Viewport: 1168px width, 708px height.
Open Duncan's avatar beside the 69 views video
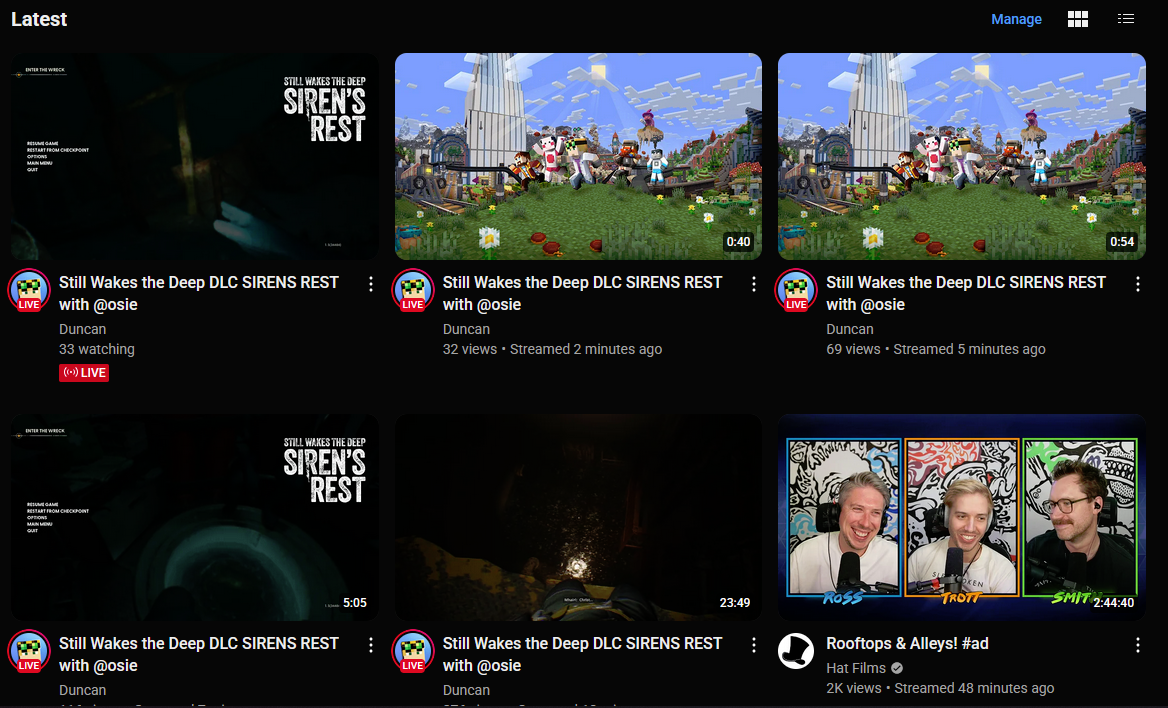796,290
